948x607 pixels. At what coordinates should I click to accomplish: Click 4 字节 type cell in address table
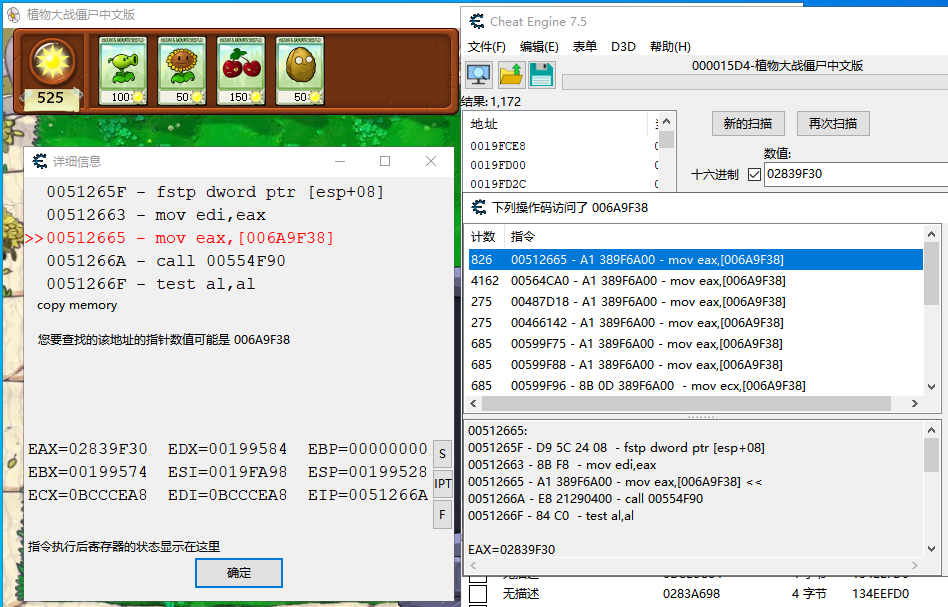(809, 594)
